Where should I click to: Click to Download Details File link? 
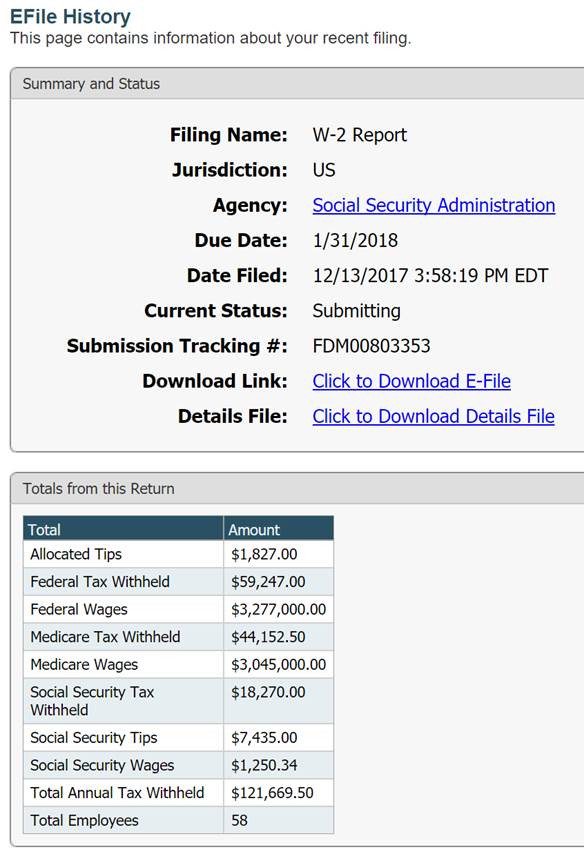[x=434, y=416]
